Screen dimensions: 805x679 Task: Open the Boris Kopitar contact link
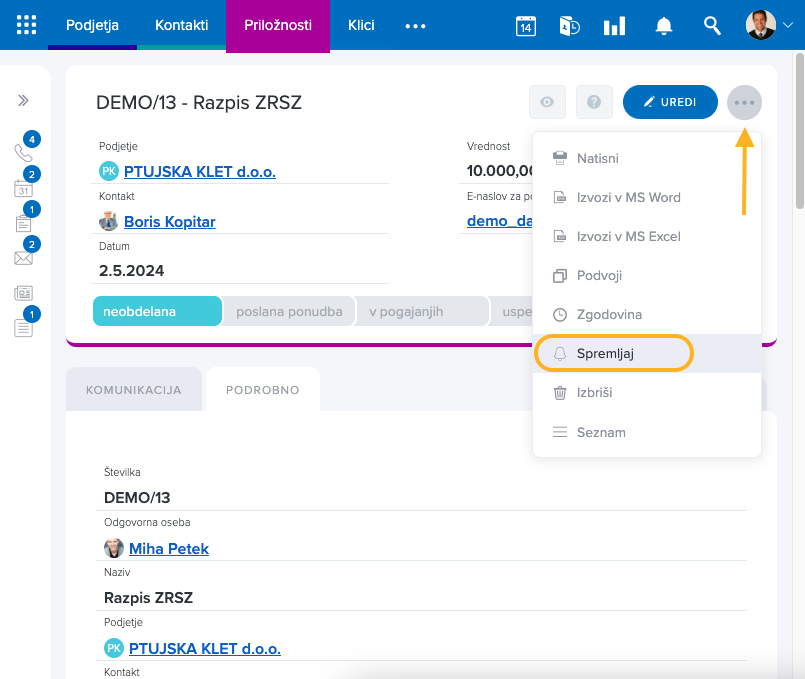click(169, 222)
